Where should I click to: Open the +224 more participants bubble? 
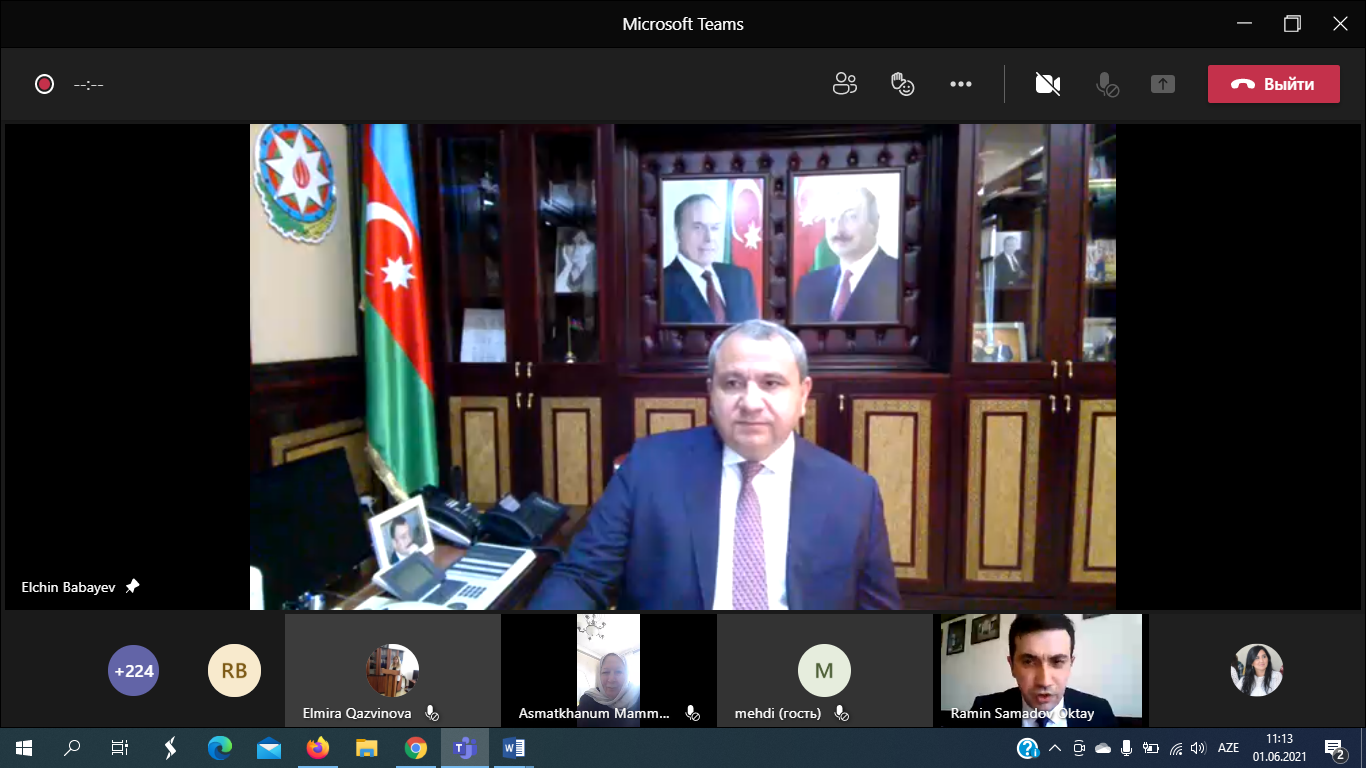coord(133,670)
